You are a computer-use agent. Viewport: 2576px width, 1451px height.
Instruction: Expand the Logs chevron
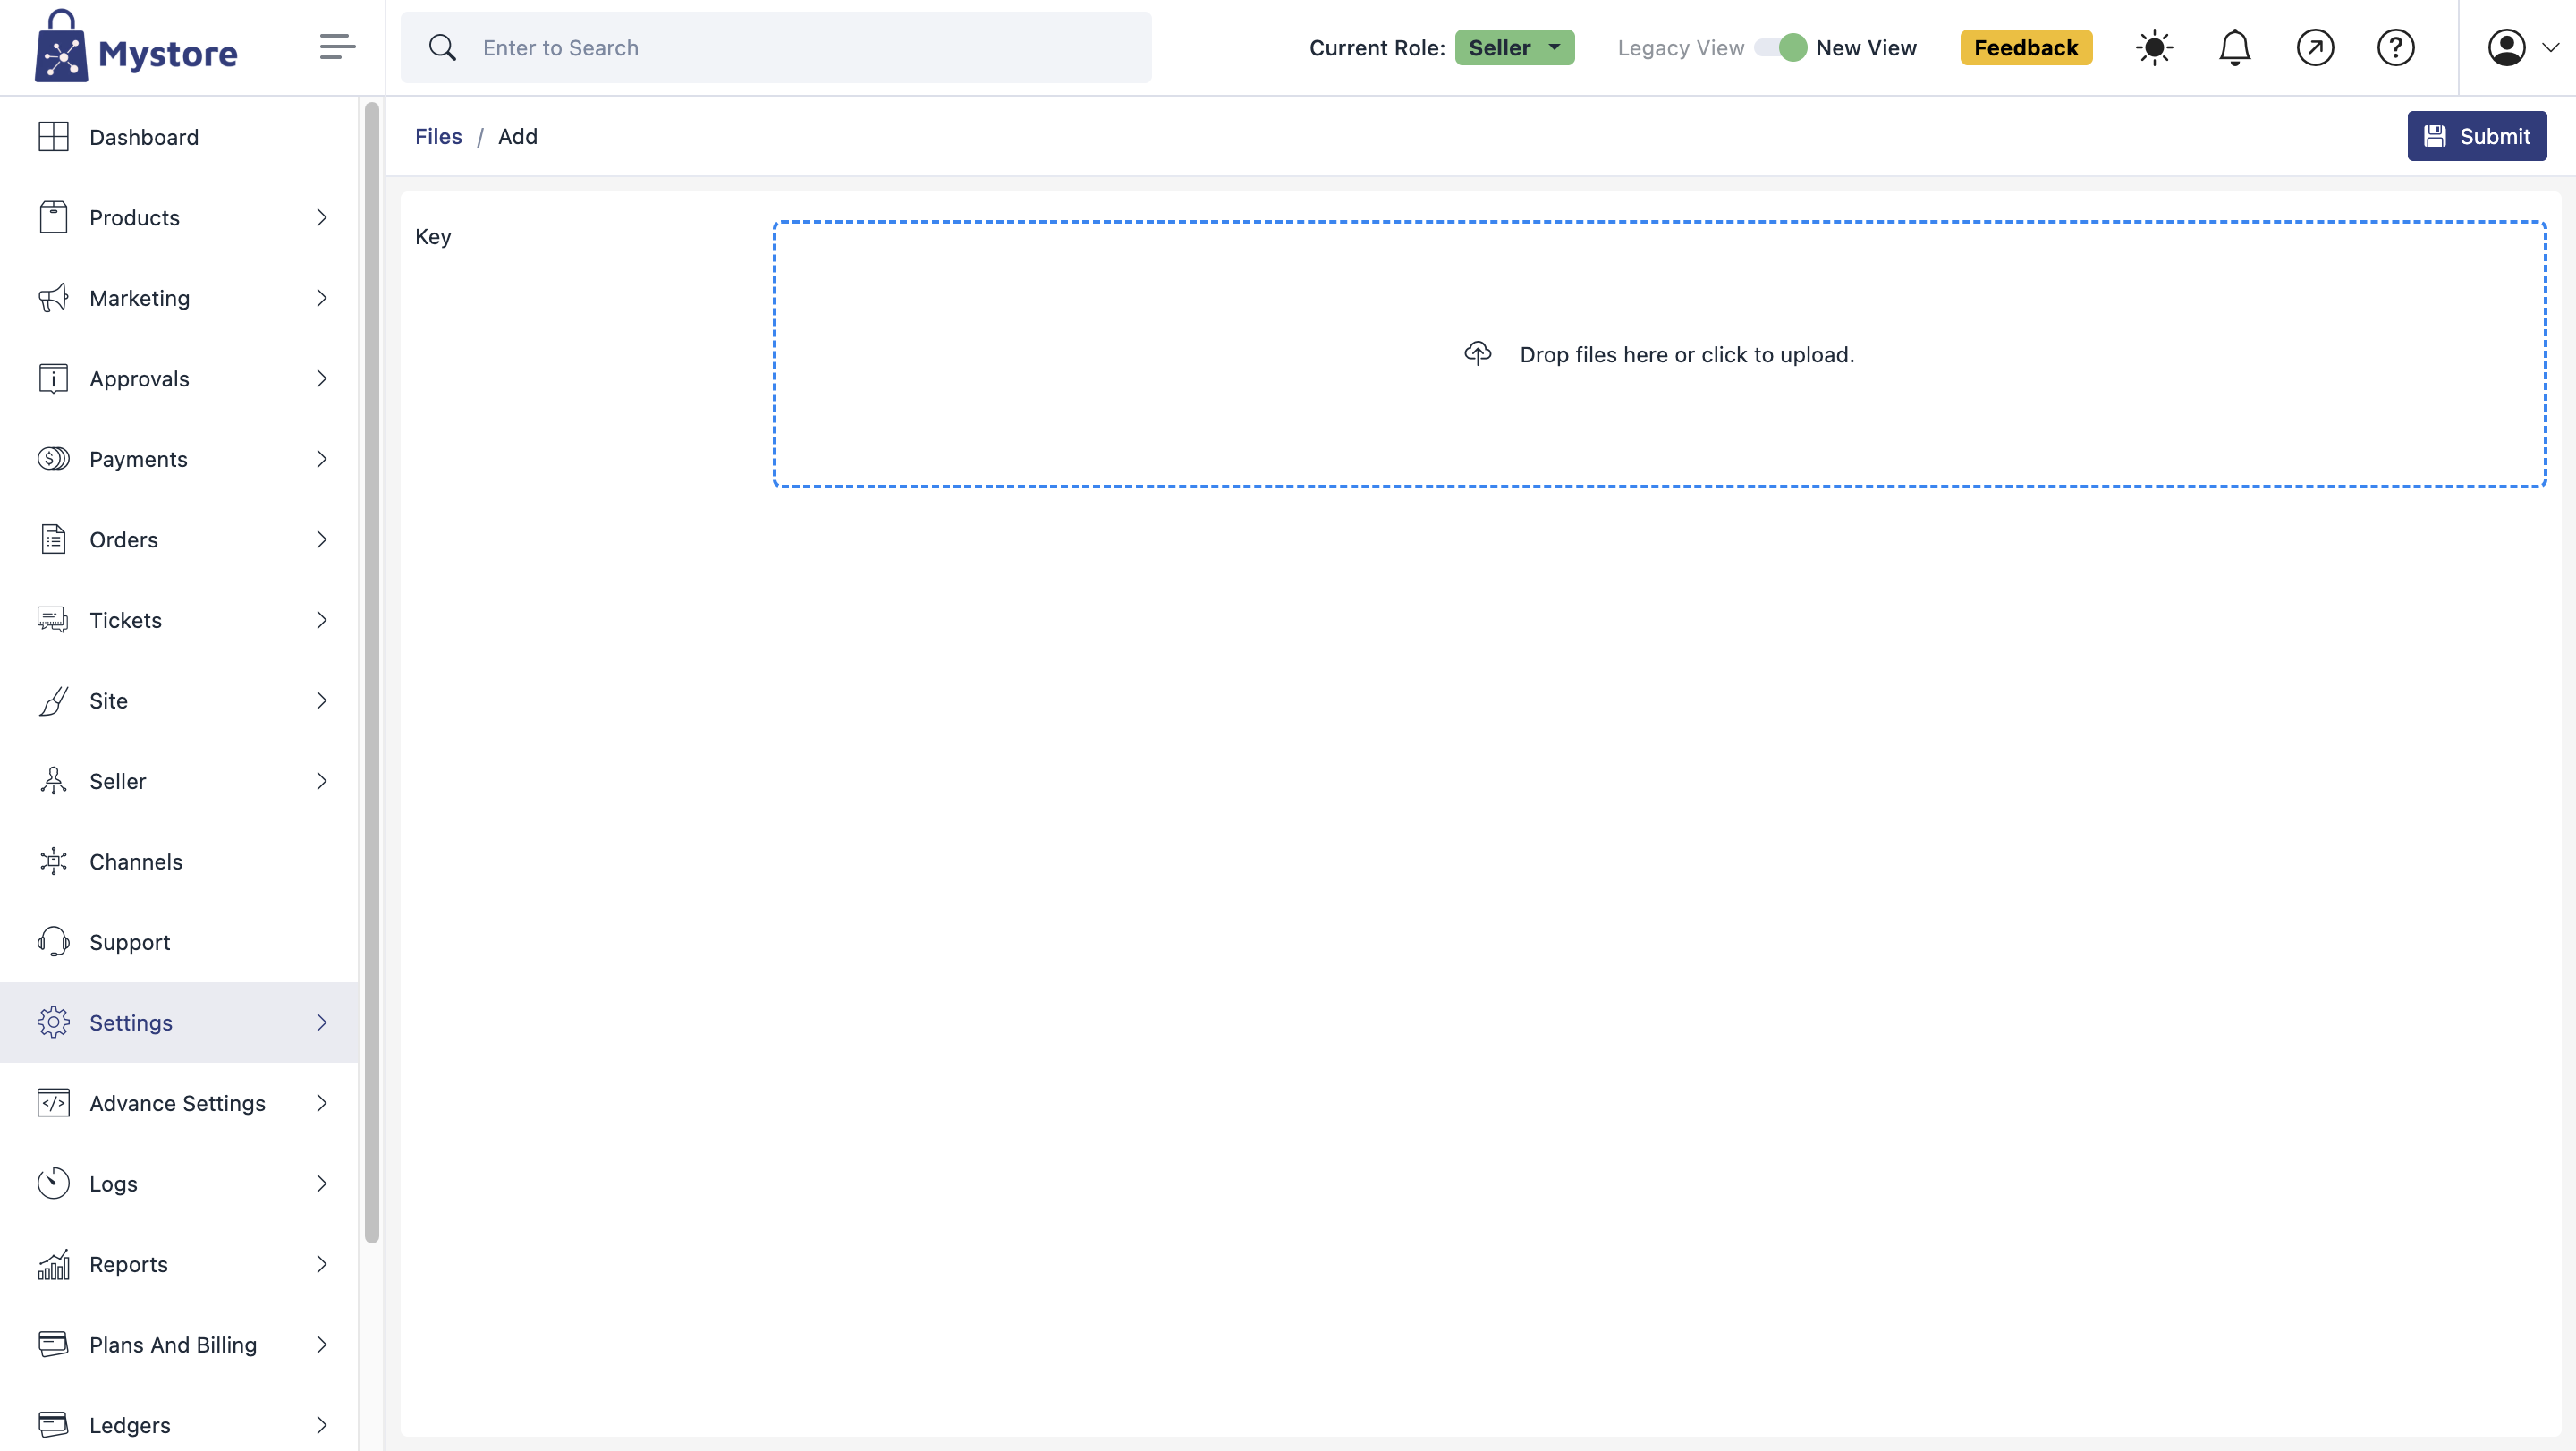tap(321, 1183)
